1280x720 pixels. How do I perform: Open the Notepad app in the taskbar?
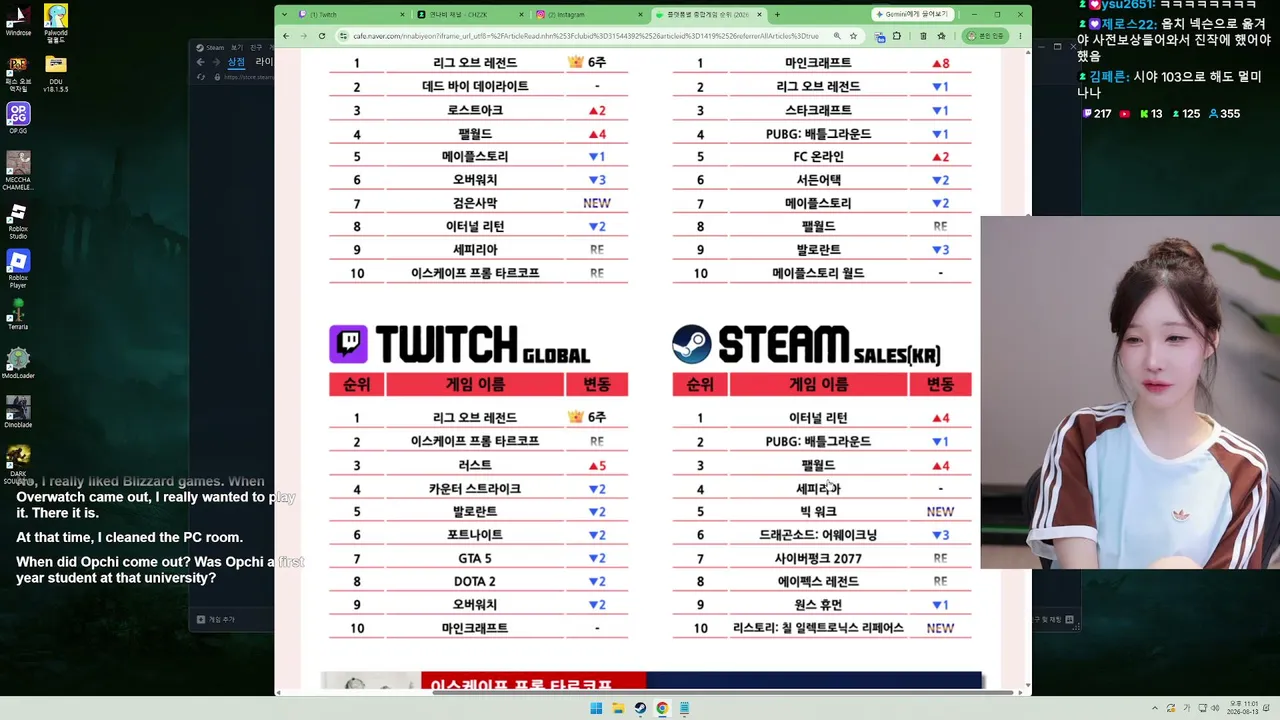coord(684,708)
